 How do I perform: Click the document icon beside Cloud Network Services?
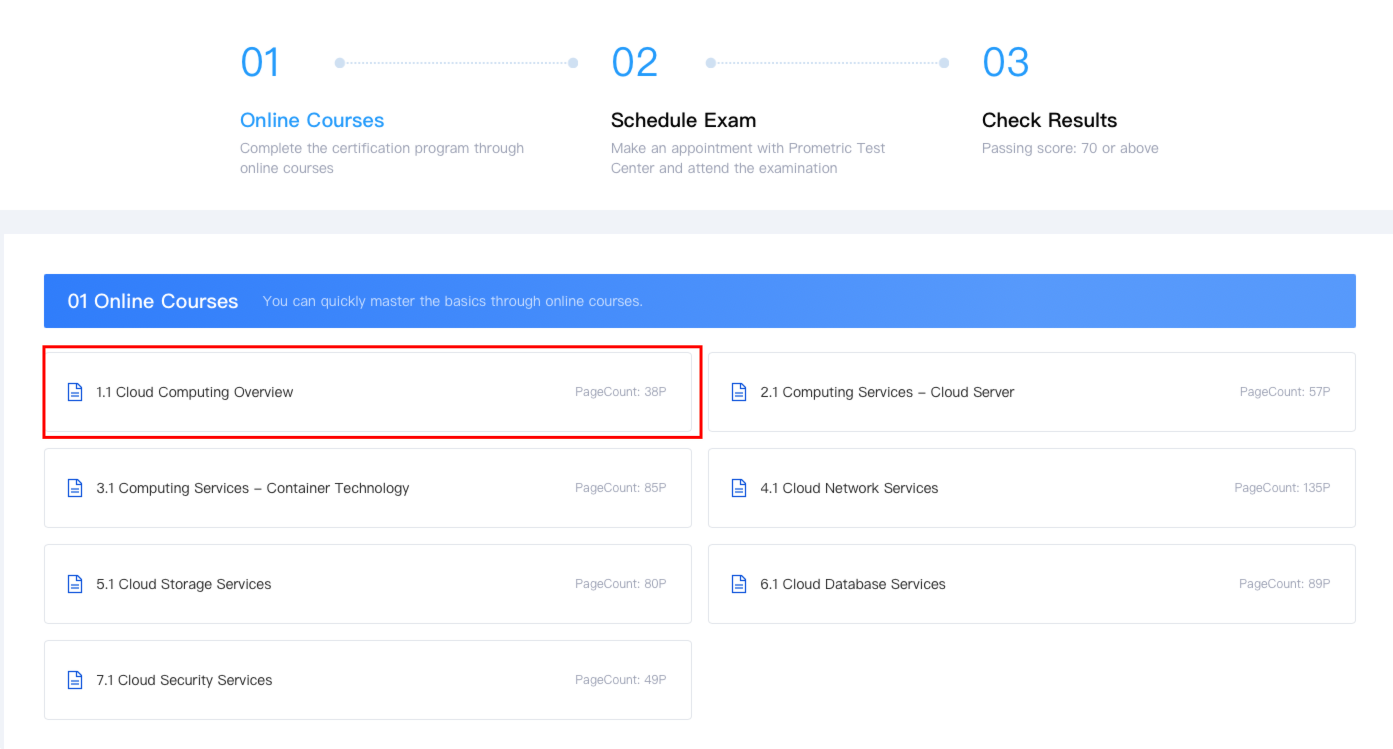pos(739,488)
